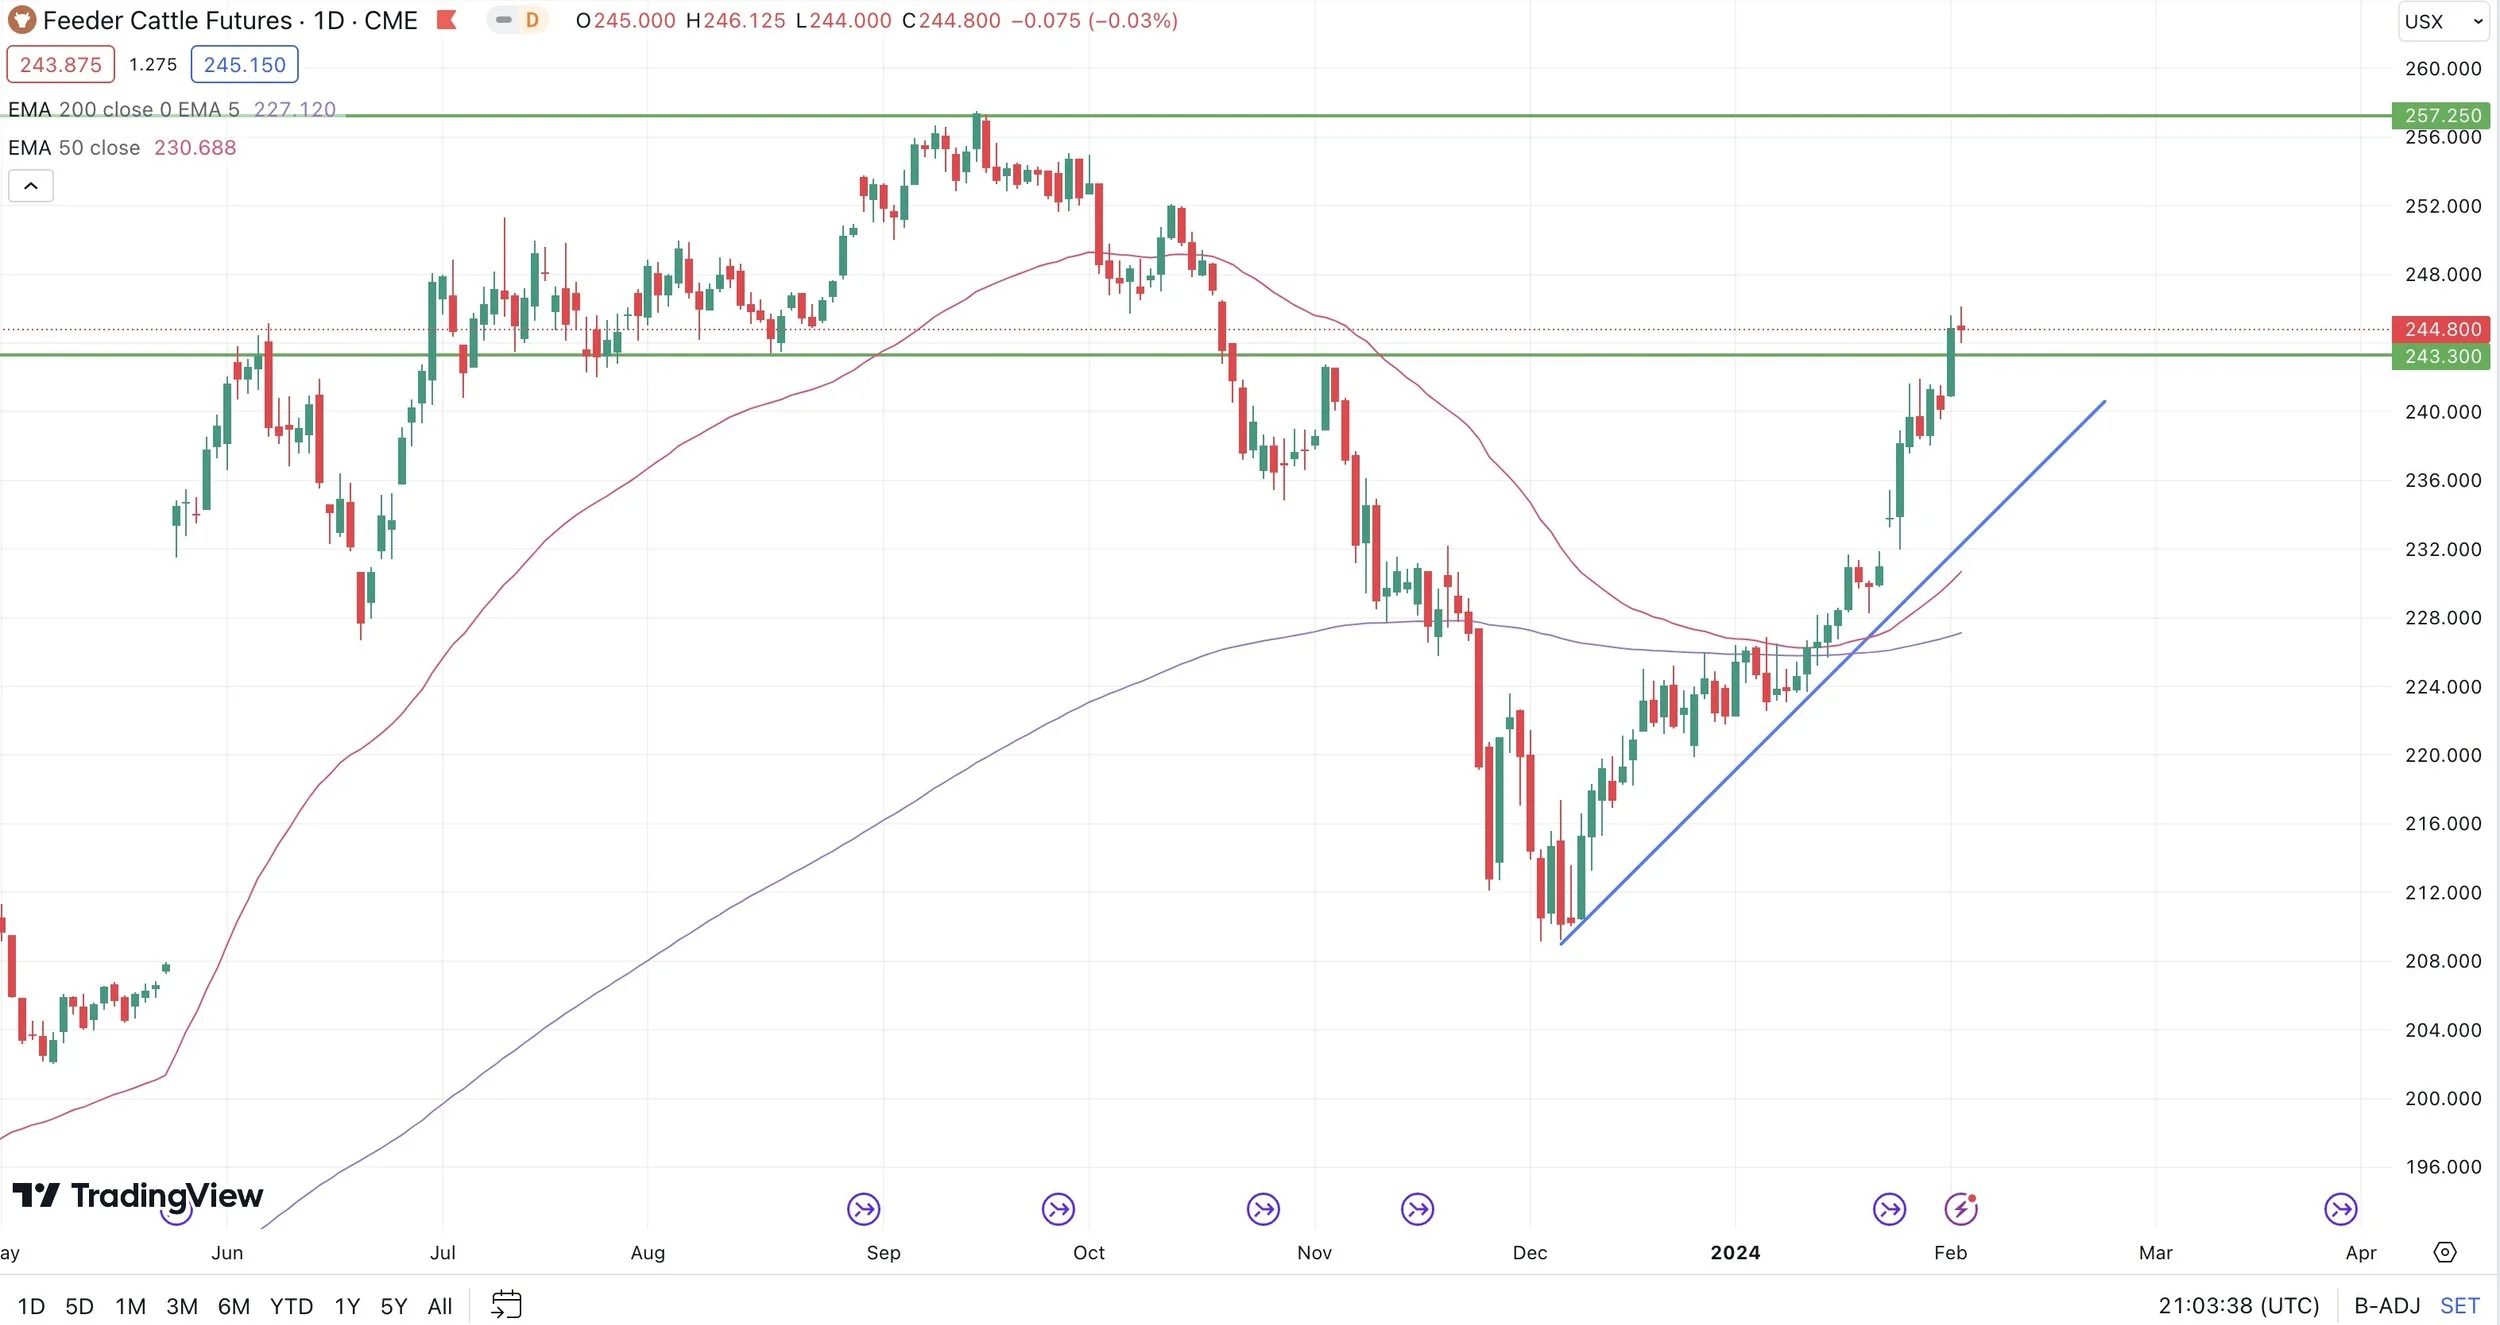Image resolution: width=2500 pixels, height=1325 pixels.
Task: Click the Feeder Cattle symbol logo icon
Action: pos(21,20)
